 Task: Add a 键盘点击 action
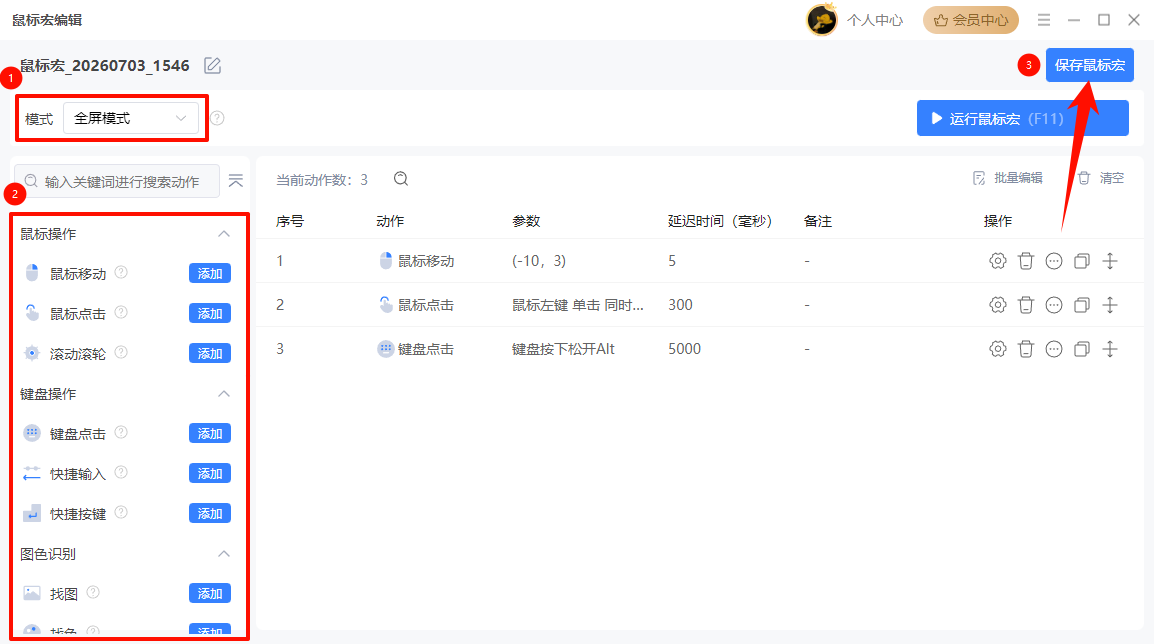click(210, 434)
